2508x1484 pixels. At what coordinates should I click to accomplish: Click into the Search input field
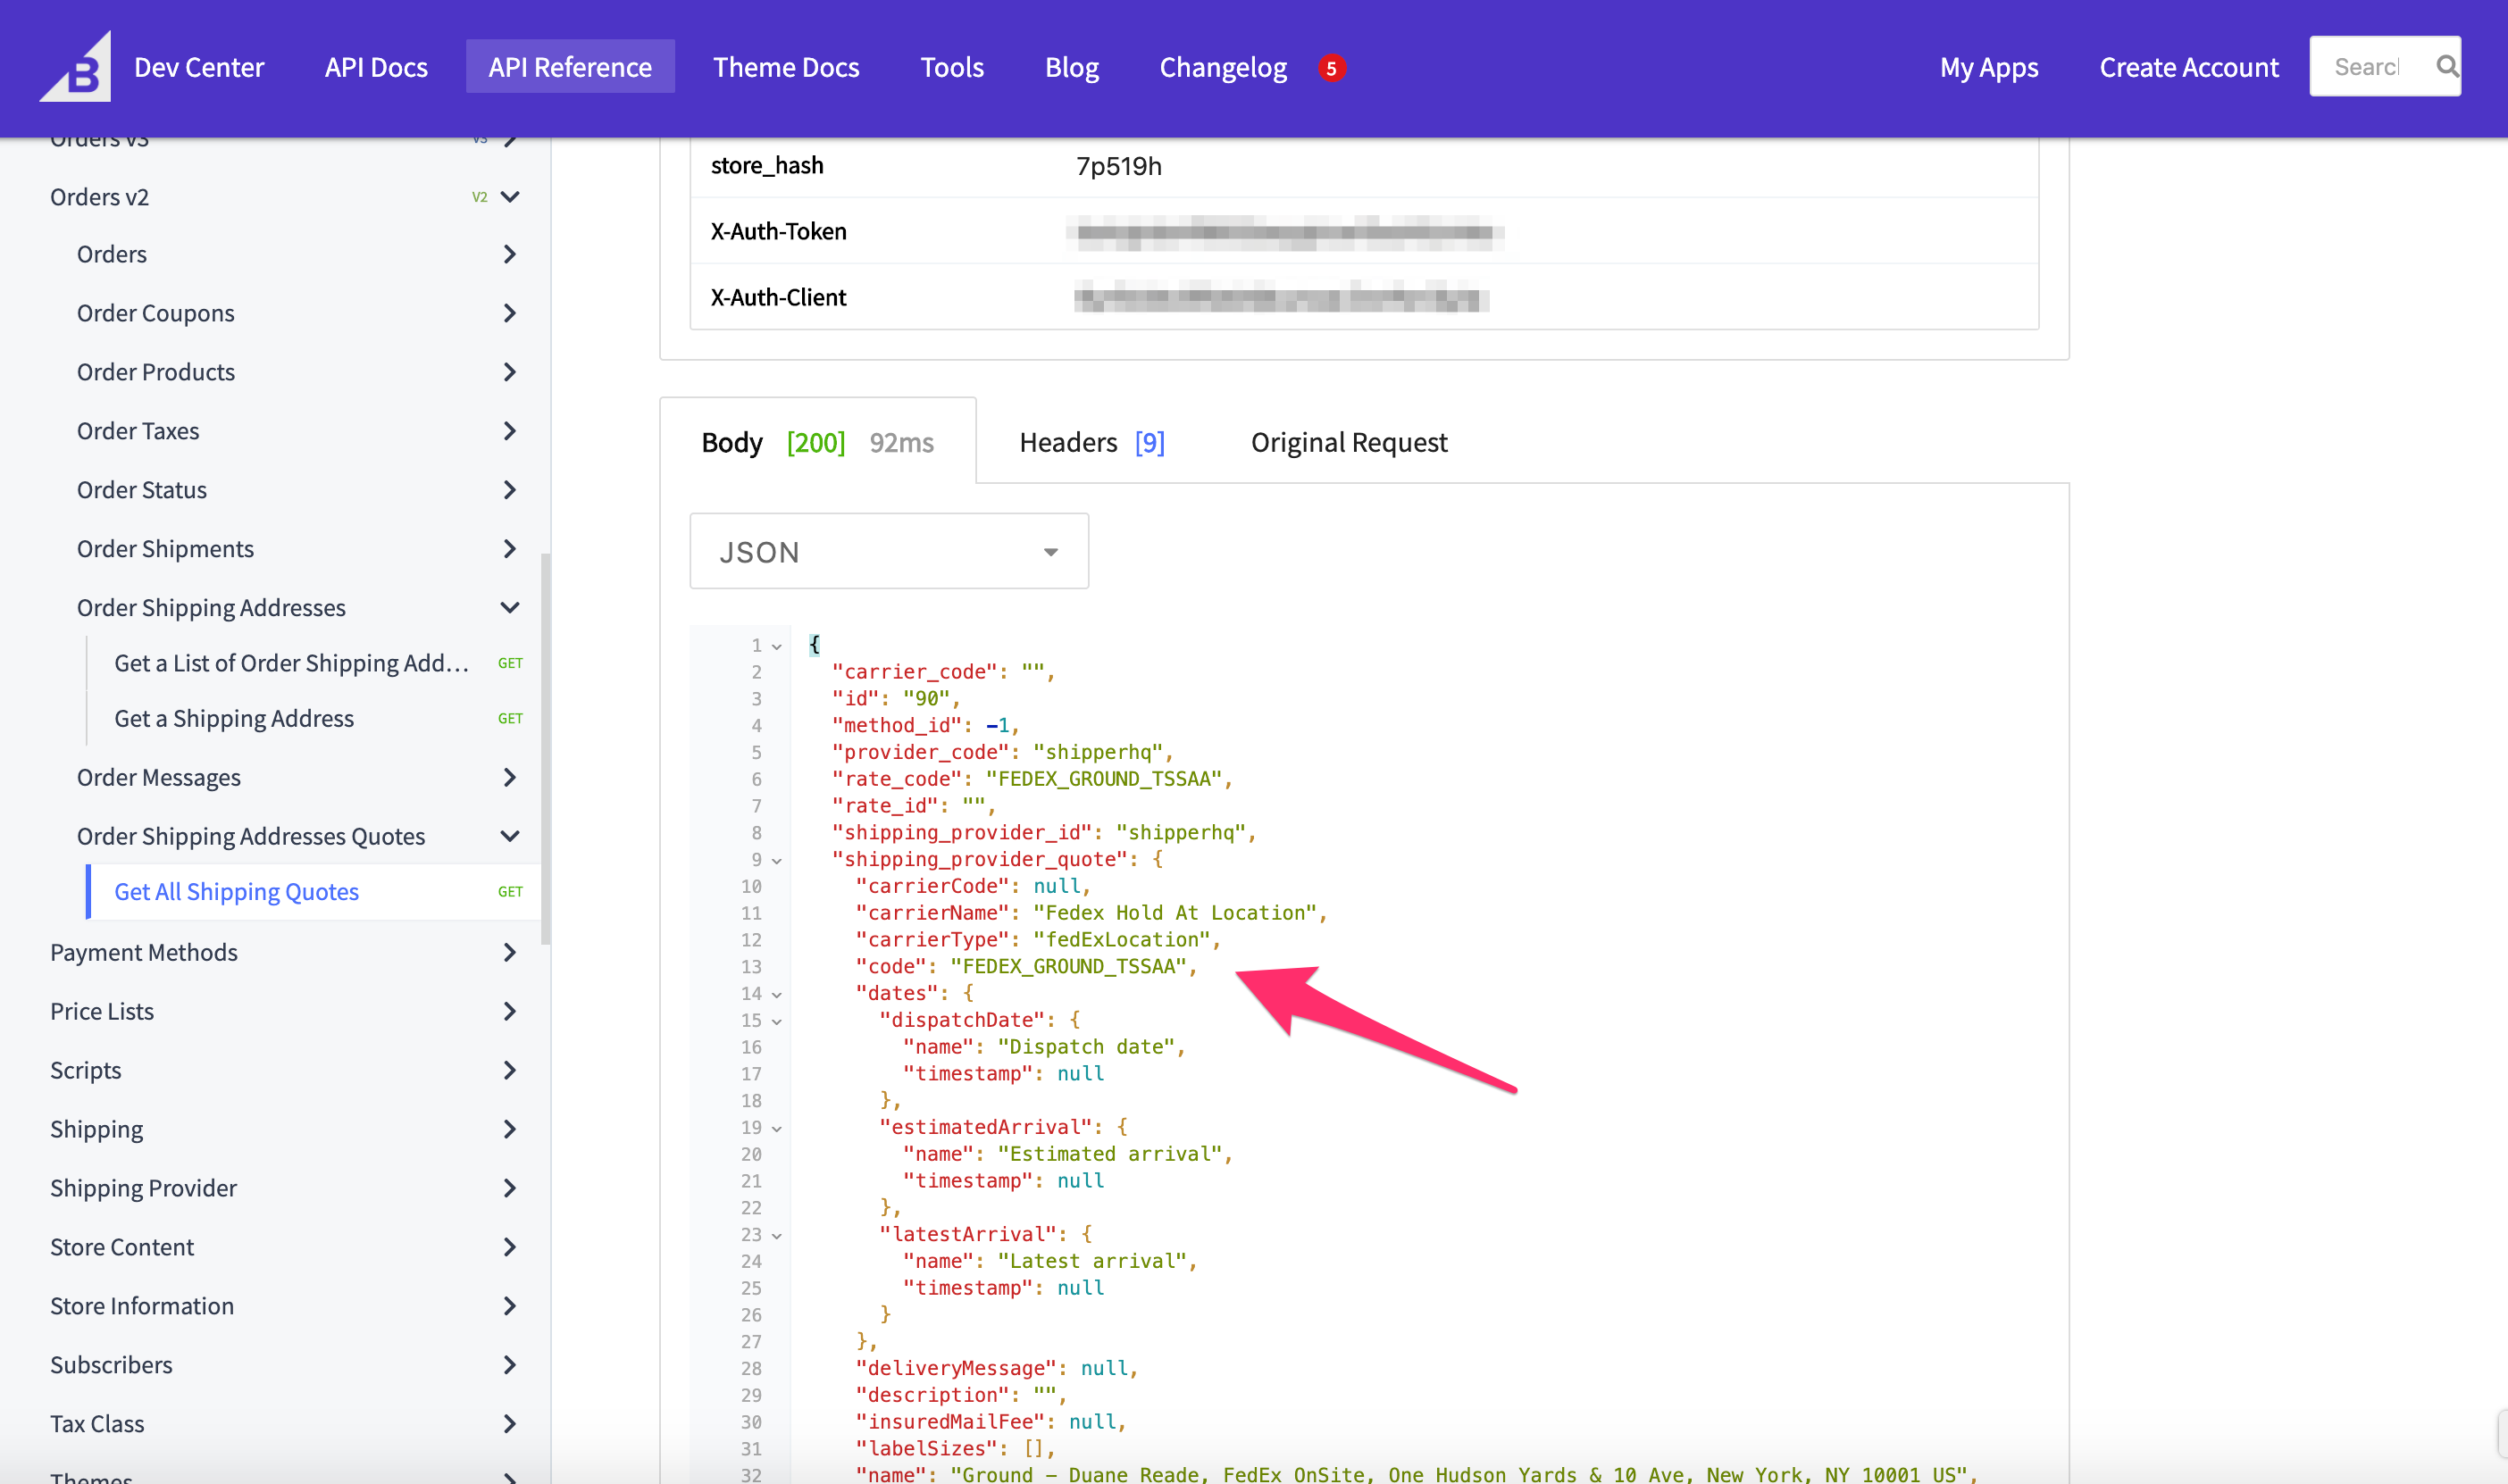click(2367, 67)
